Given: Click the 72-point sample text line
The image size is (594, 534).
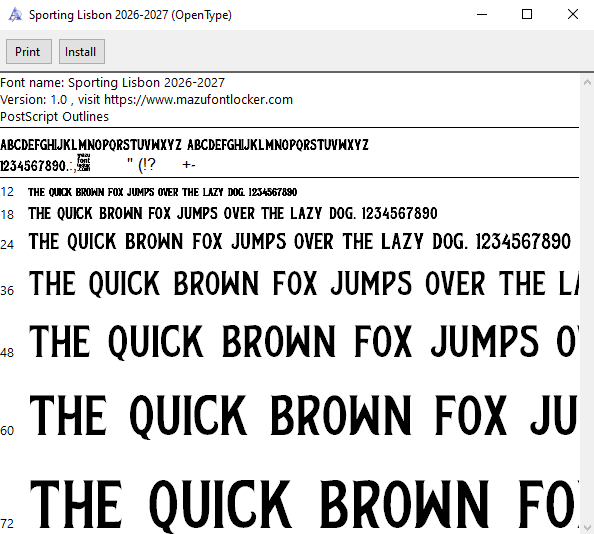Looking at the screenshot, I should 304,504.
